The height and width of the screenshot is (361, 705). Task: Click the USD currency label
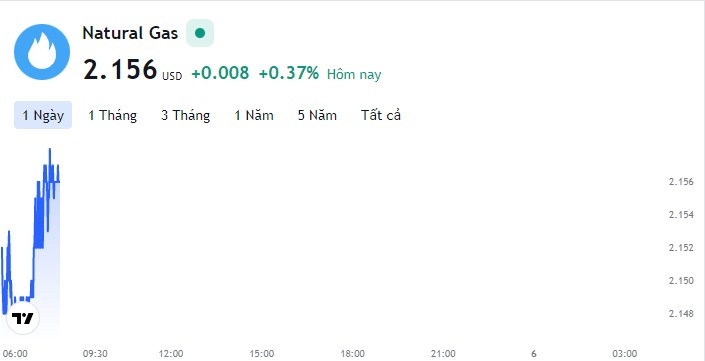tap(172, 76)
